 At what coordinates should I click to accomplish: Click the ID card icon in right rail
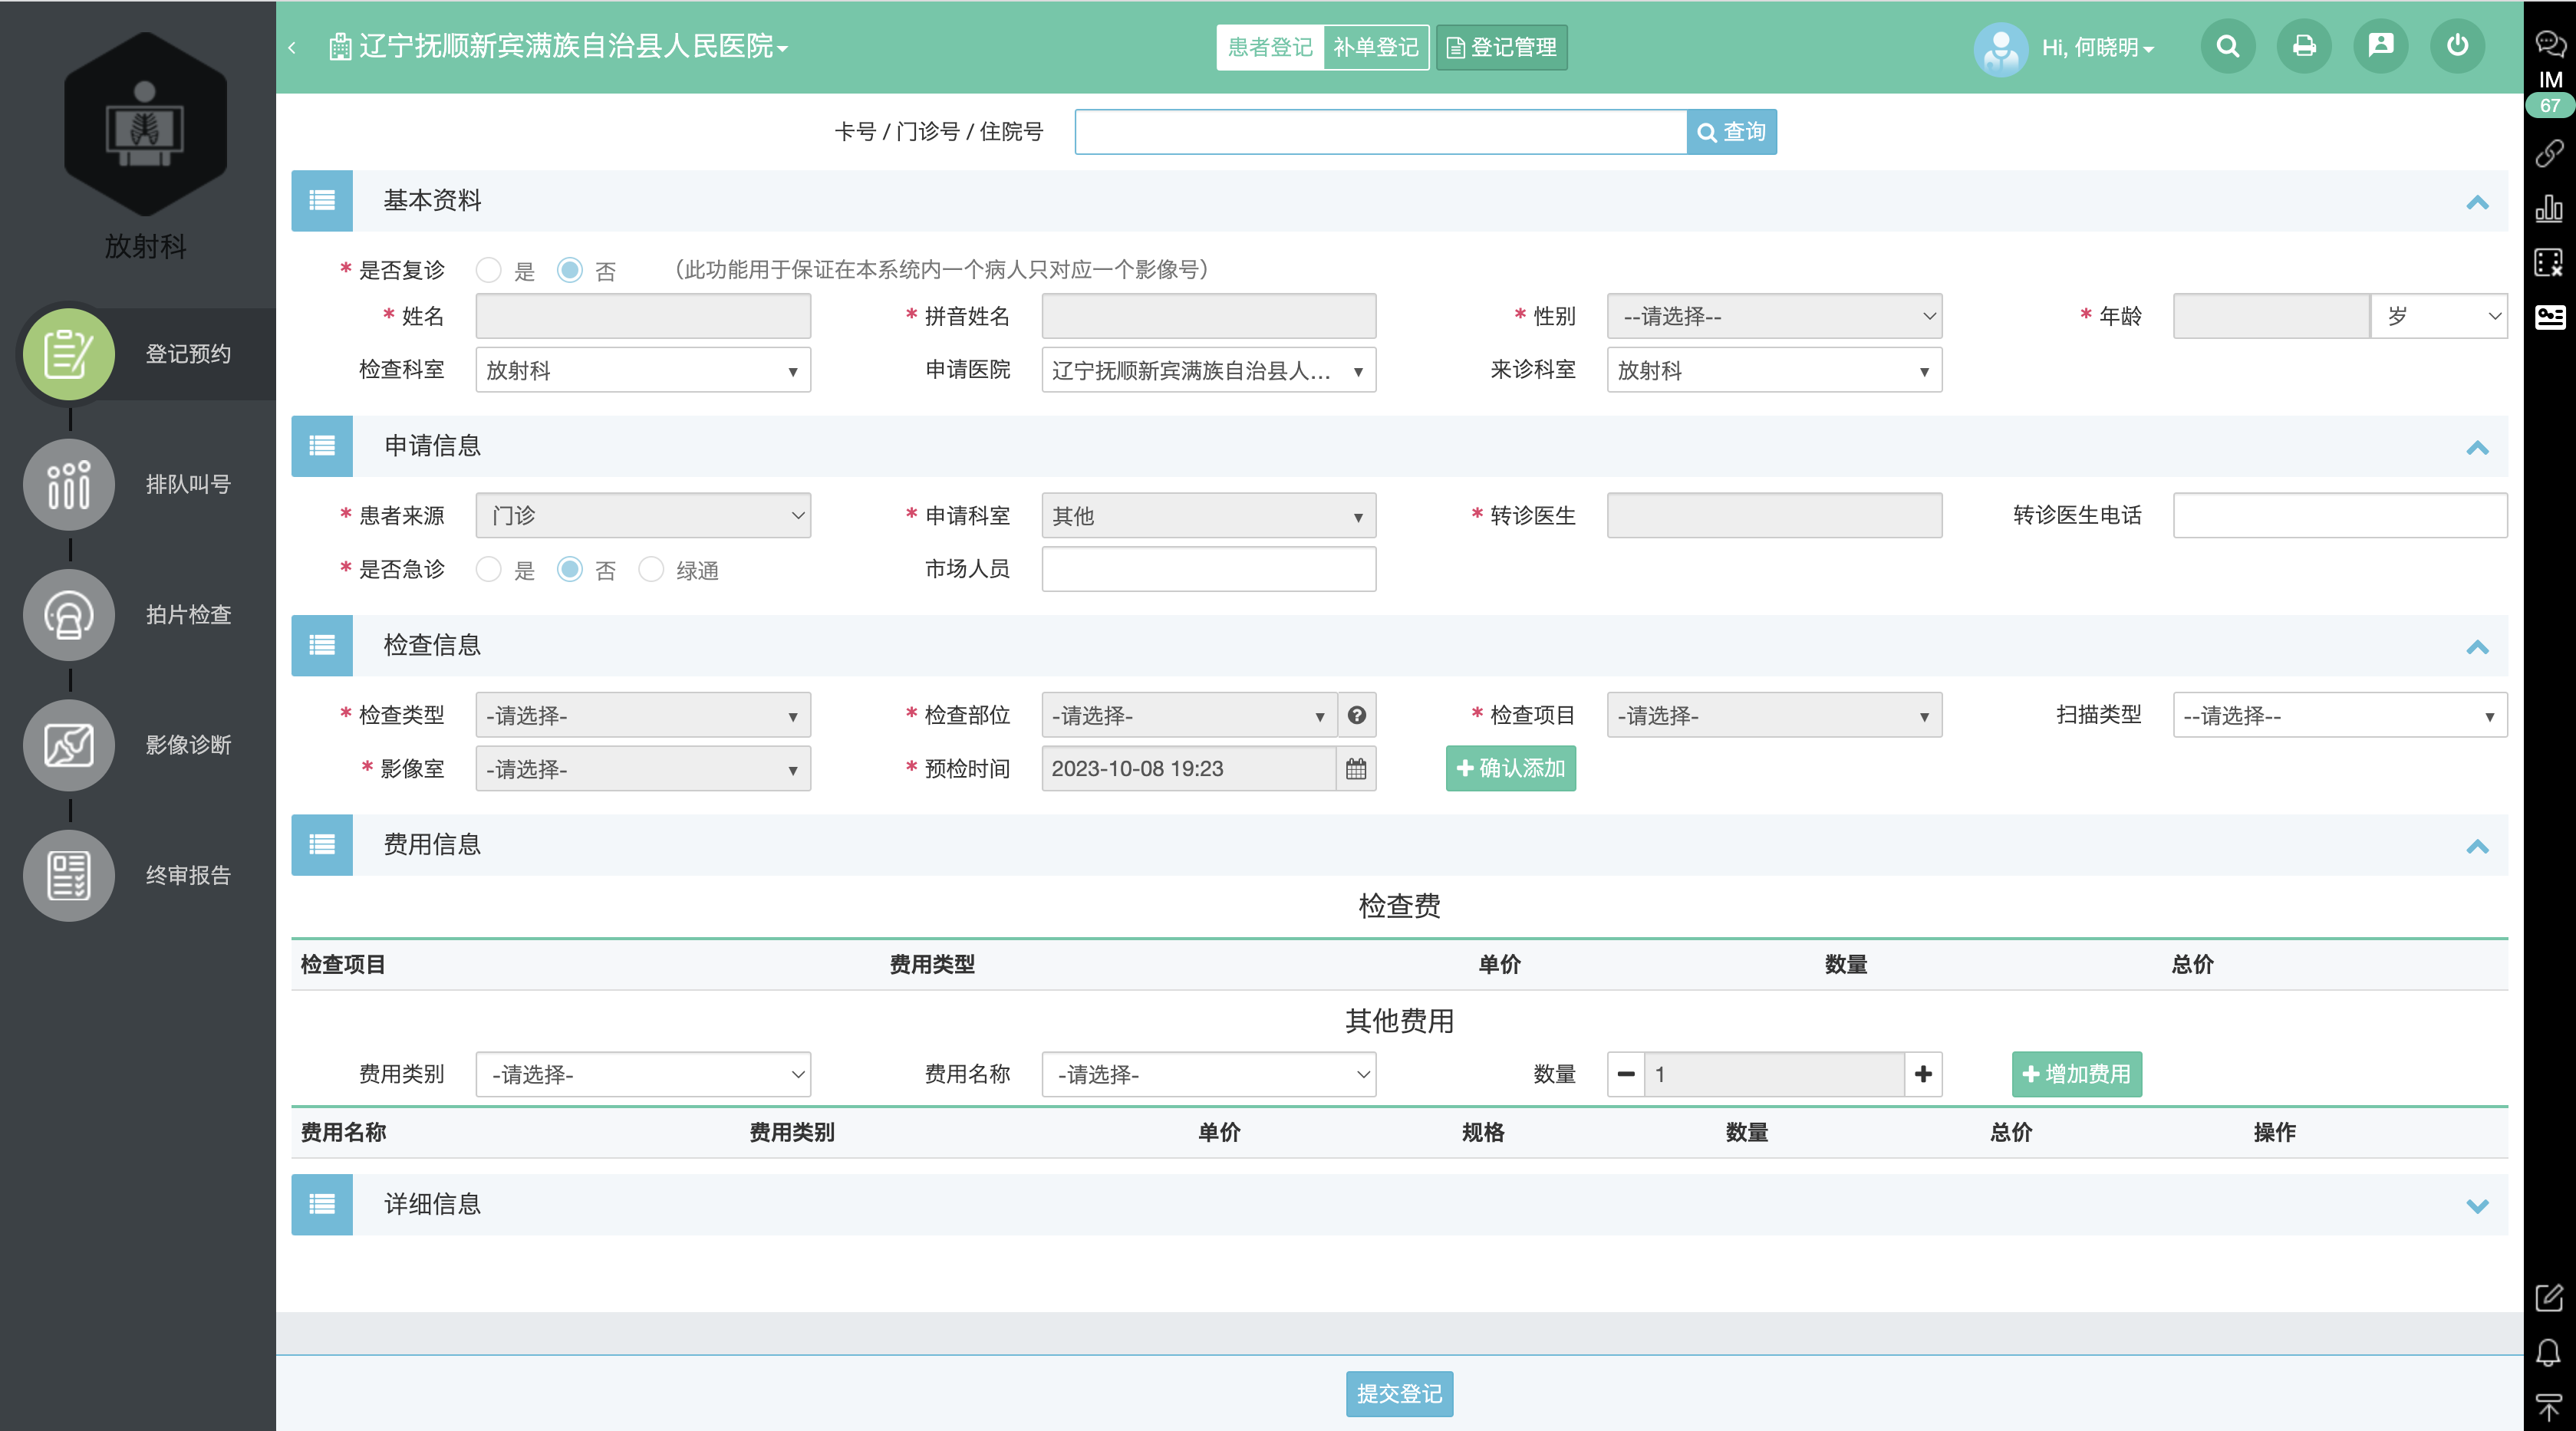[2549, 317]
